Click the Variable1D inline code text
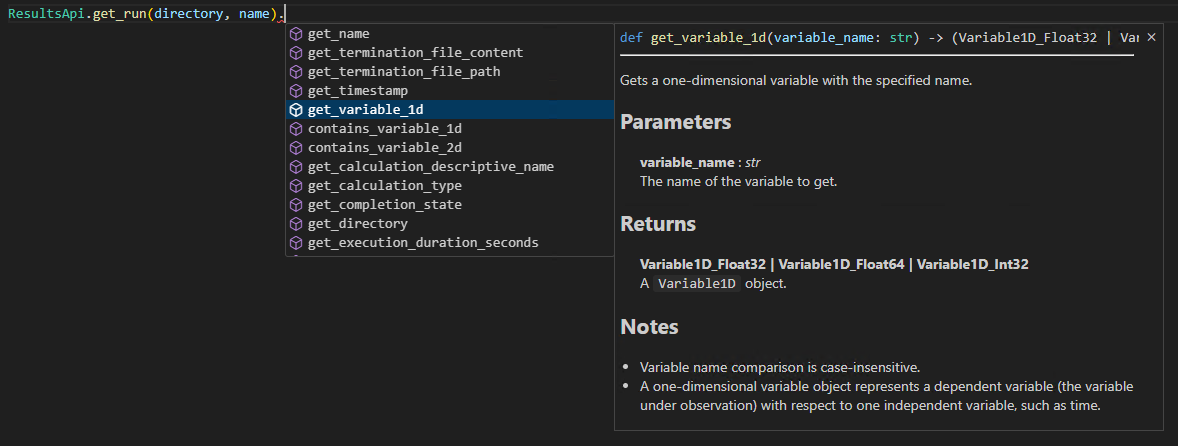This screenshot has height=446, width=1178. point(695,284)
